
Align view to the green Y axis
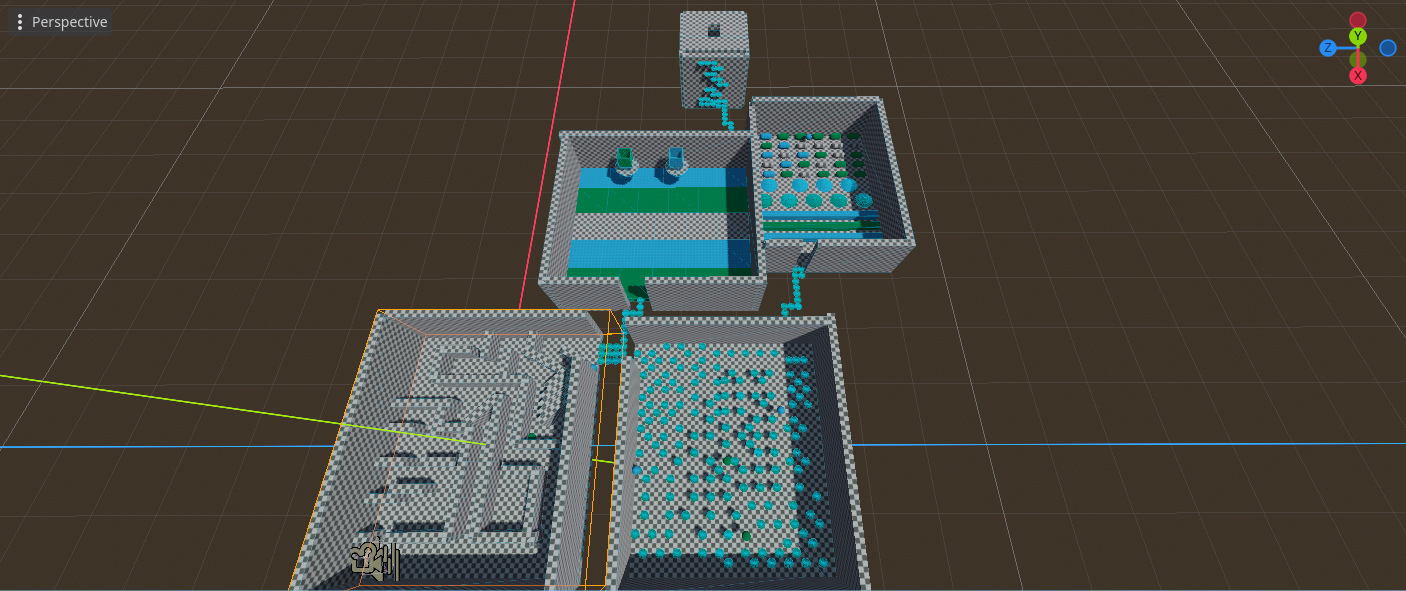(1358, 37)
